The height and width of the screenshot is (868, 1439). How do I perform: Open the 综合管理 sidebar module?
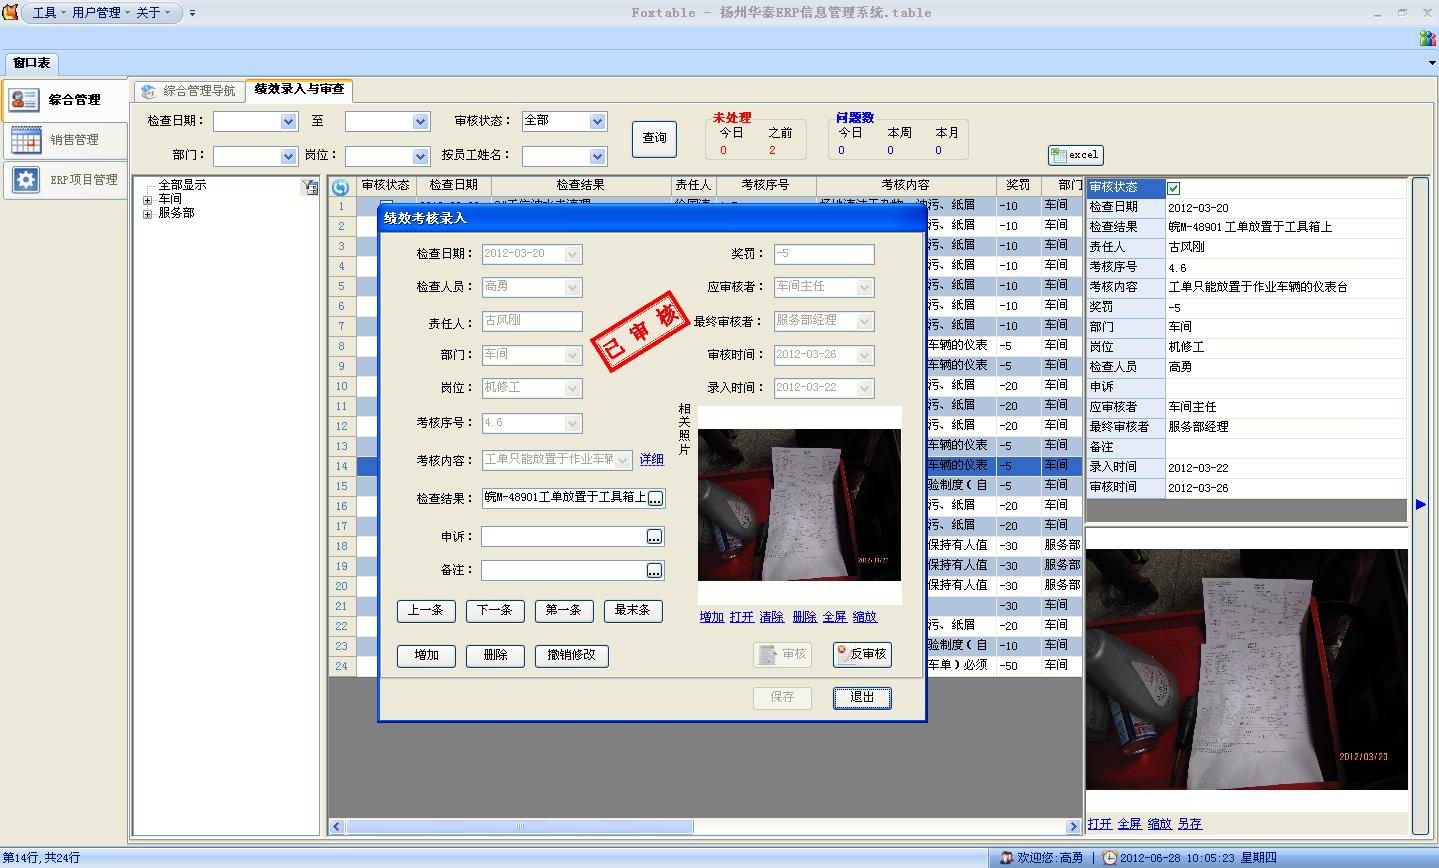(x=65, y=100)
